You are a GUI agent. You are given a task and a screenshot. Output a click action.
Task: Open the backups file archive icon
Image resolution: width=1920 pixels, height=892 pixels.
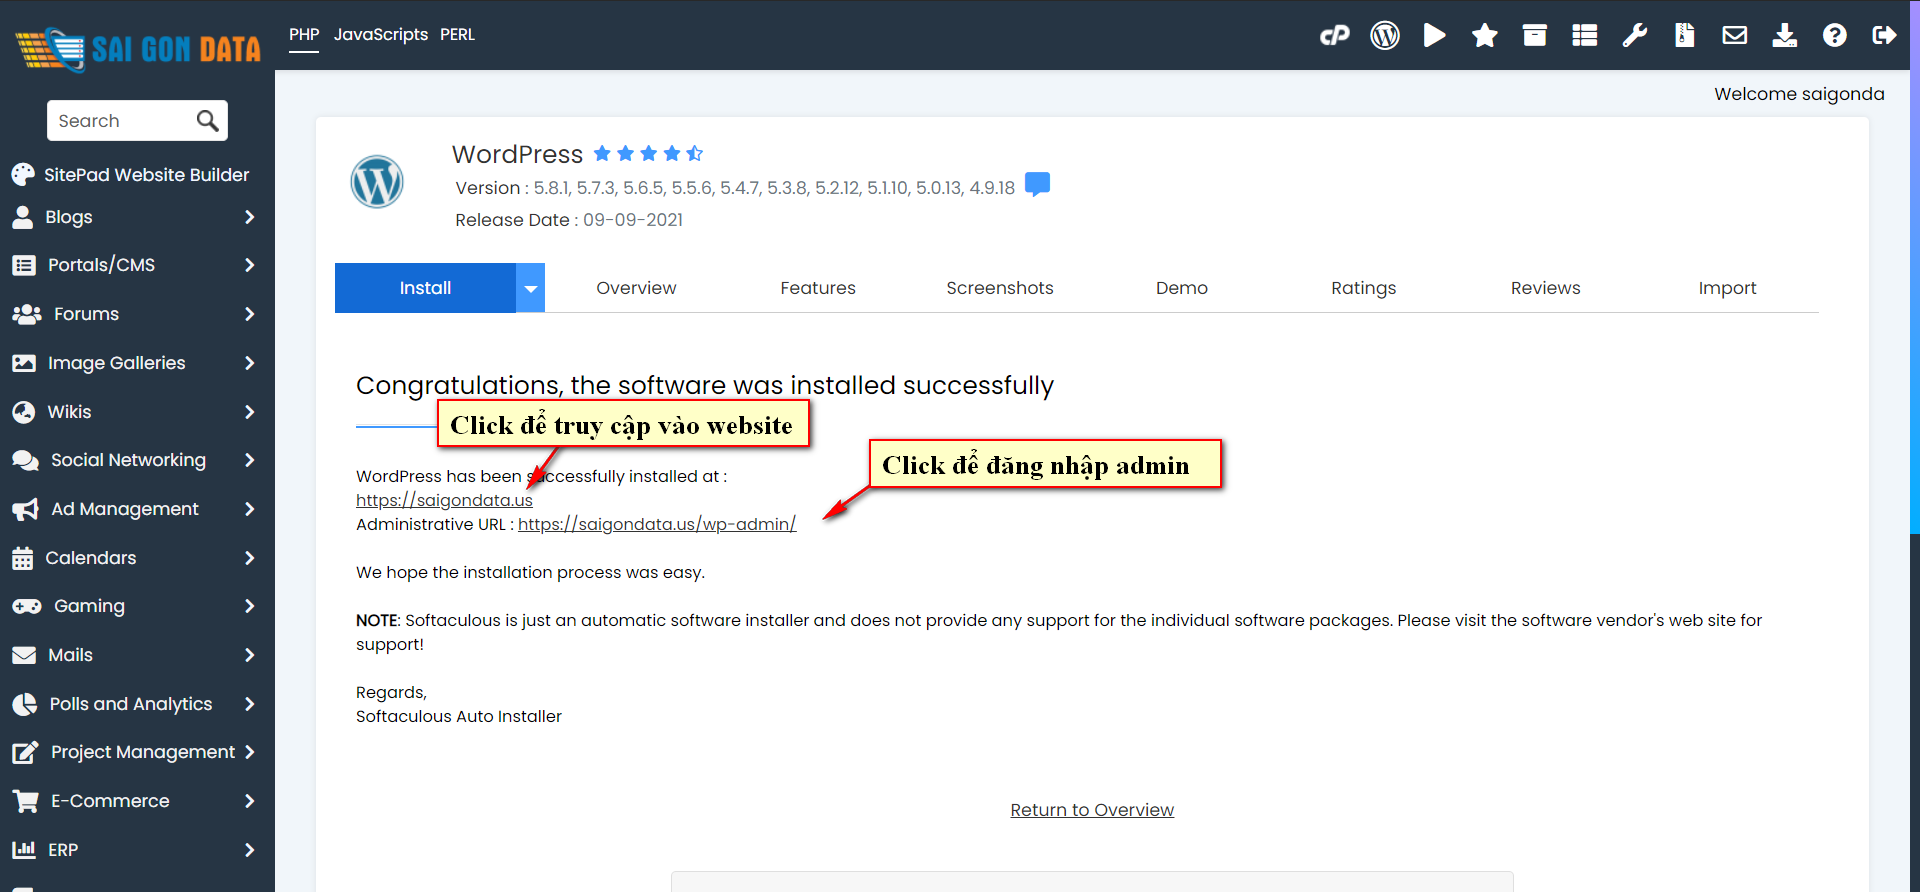pyautogui.click(x=1685, y=36)
